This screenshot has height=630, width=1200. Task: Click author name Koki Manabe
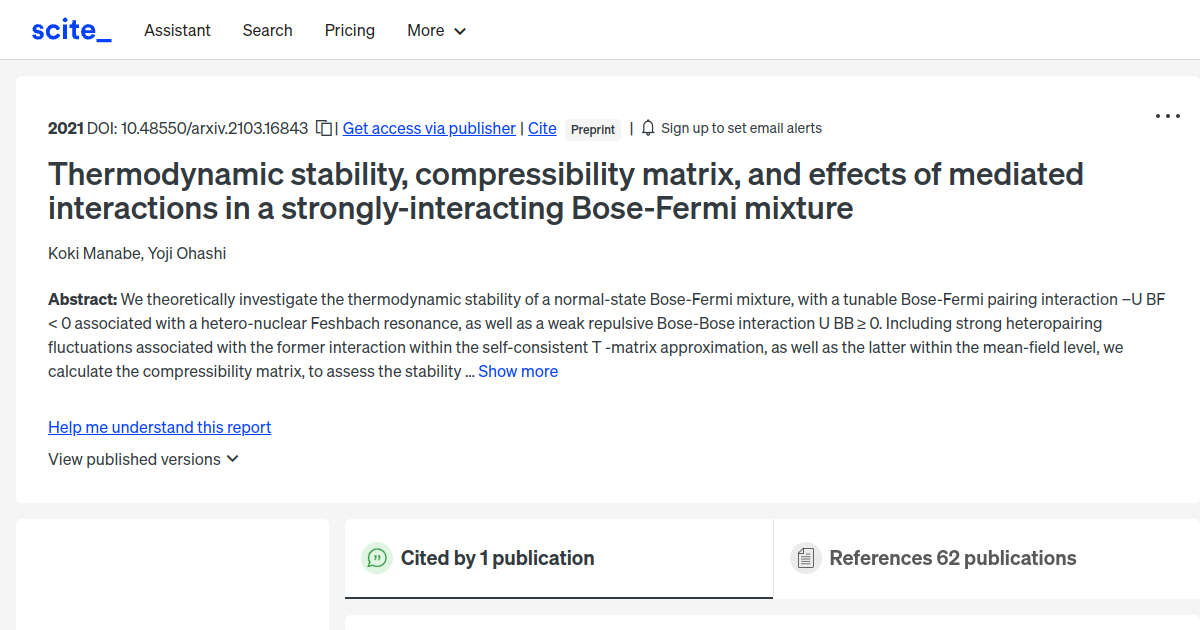tap(87, 253)
